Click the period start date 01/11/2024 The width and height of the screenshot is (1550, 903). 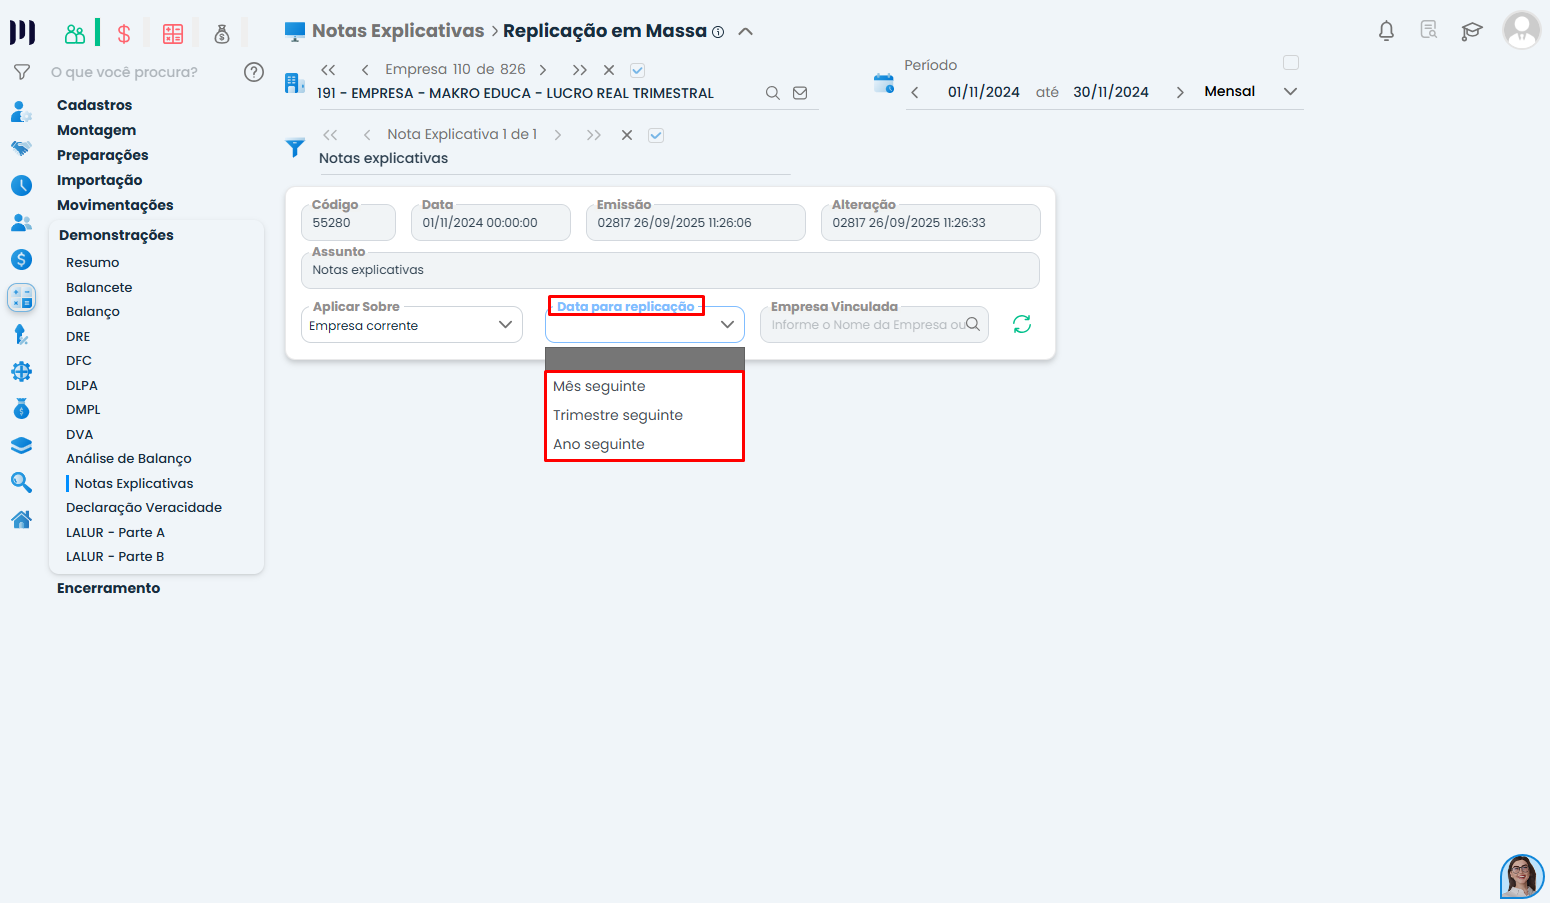click(x=984, y=92)
